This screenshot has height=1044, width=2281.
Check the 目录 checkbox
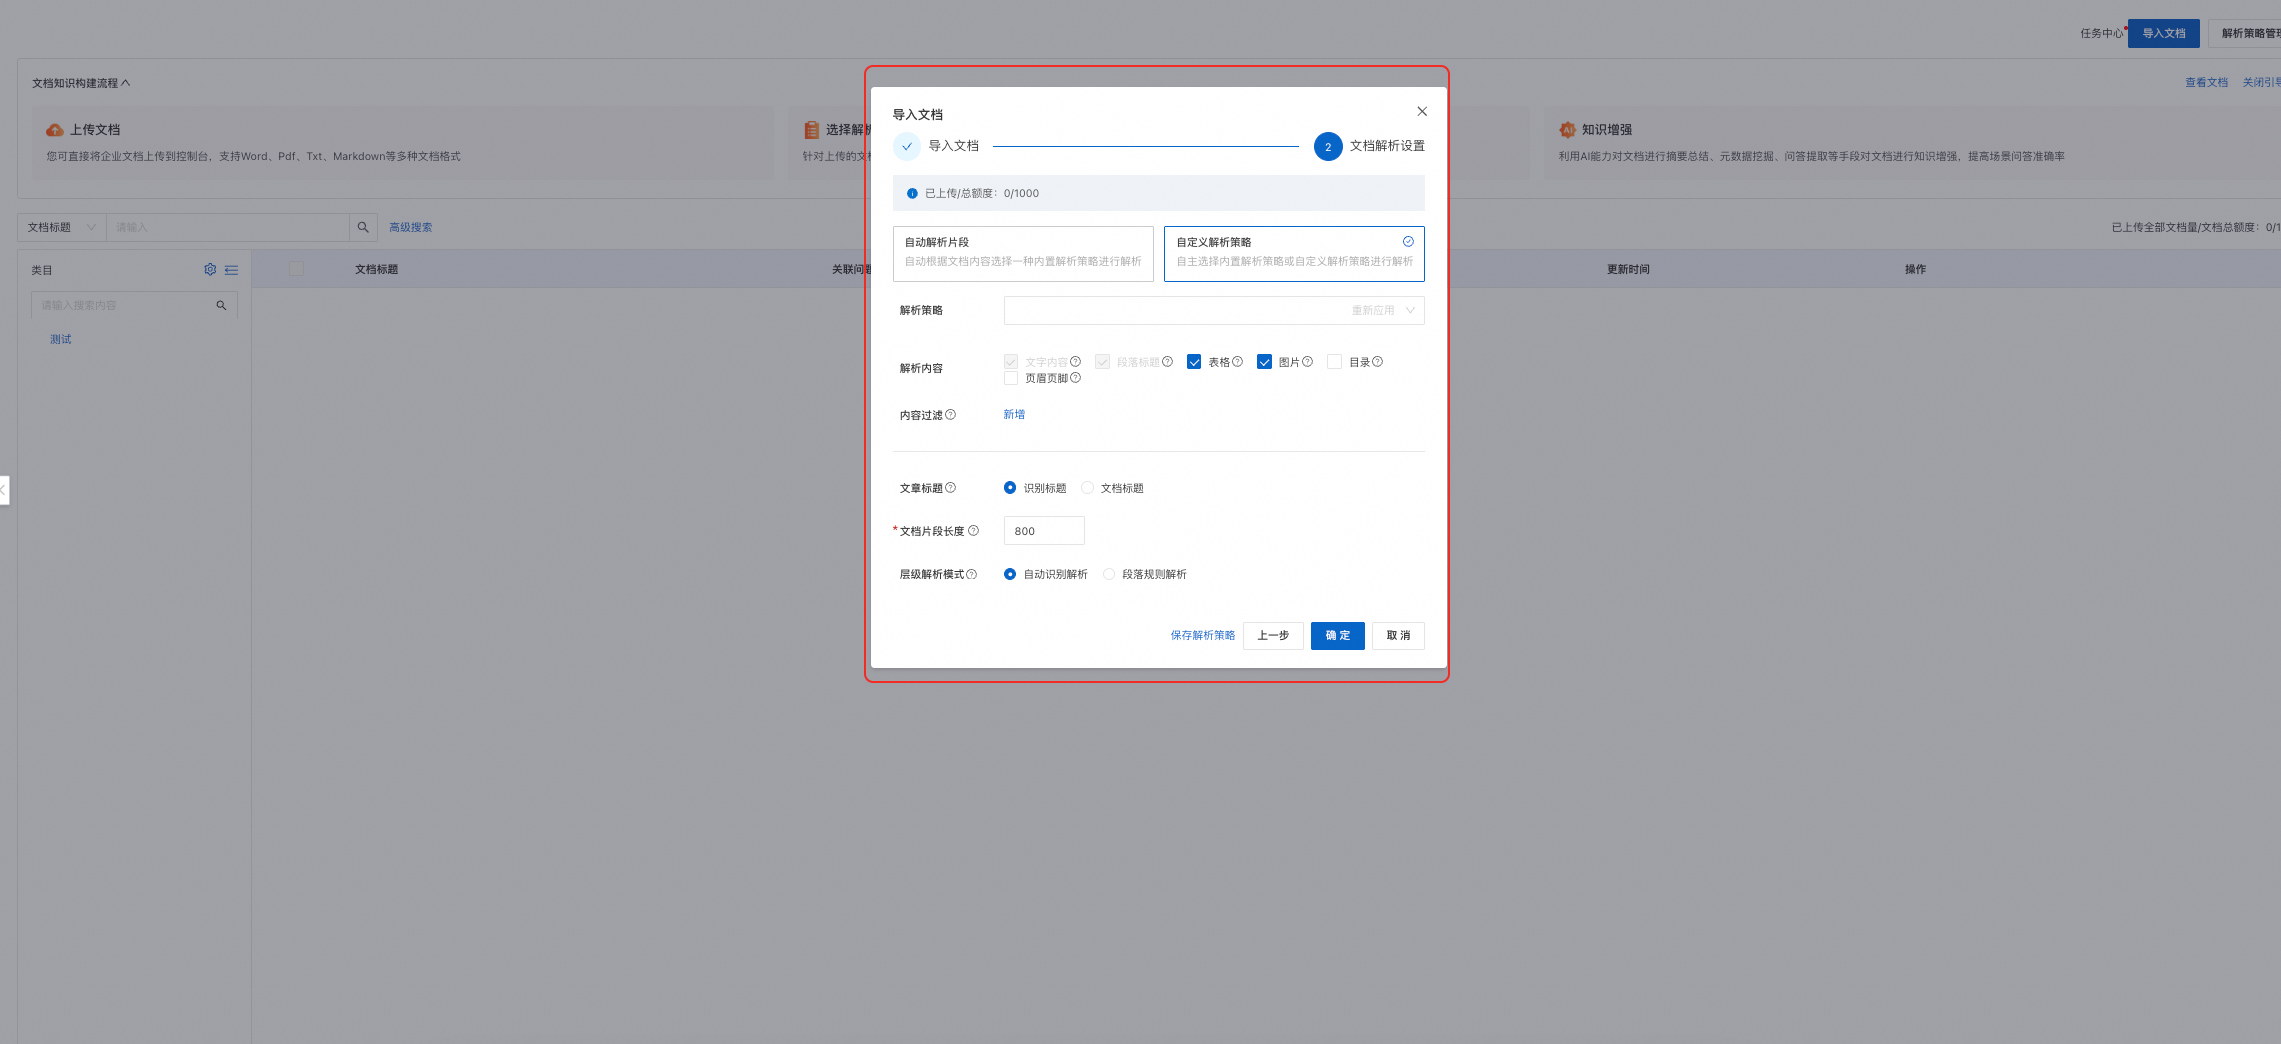click(x=1334, y=362)
